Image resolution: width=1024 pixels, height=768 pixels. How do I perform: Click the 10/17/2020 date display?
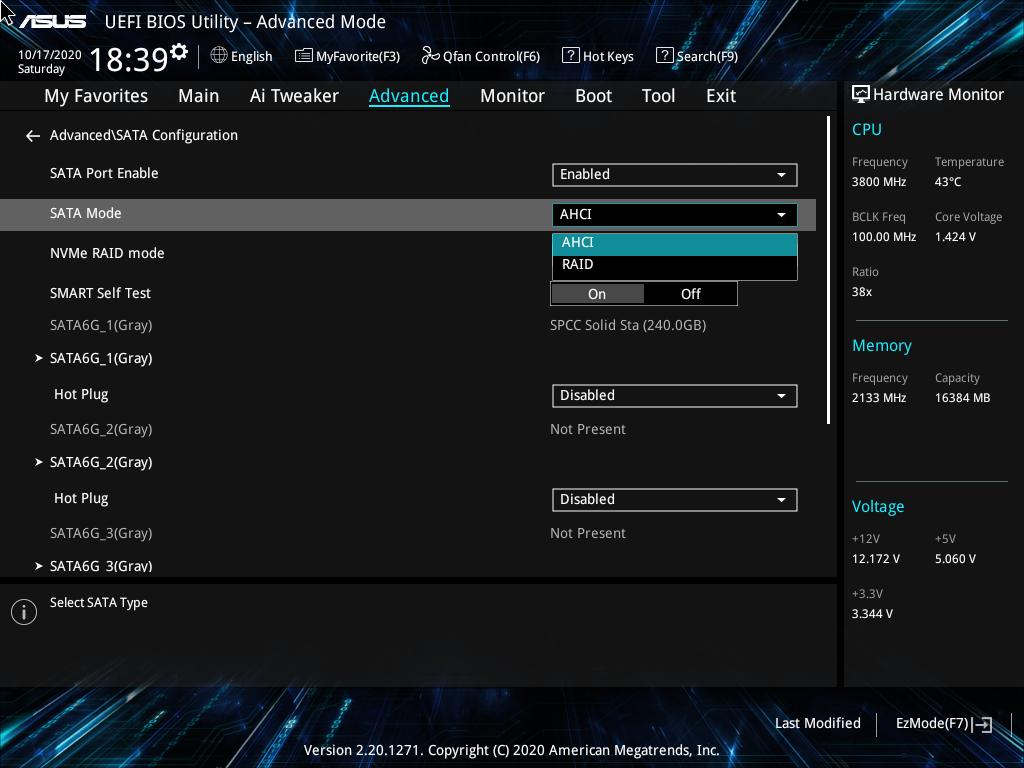50,55
